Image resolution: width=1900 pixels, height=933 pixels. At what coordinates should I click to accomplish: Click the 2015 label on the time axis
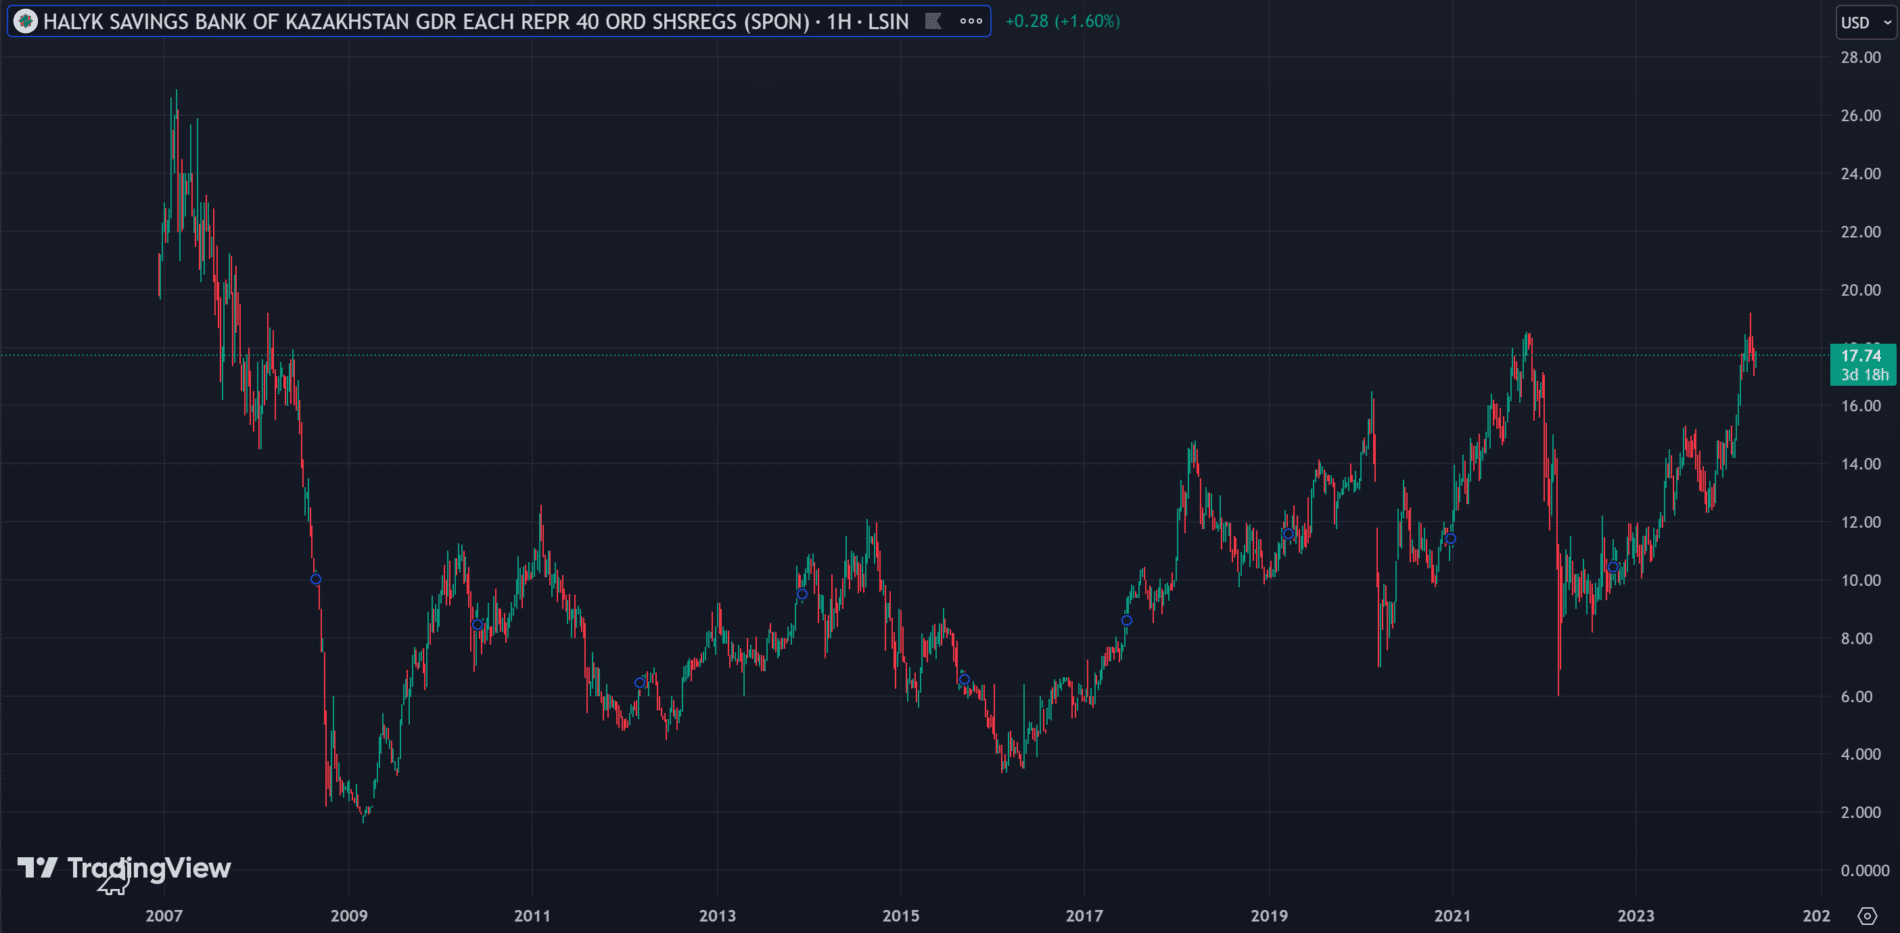coord(901,915)
